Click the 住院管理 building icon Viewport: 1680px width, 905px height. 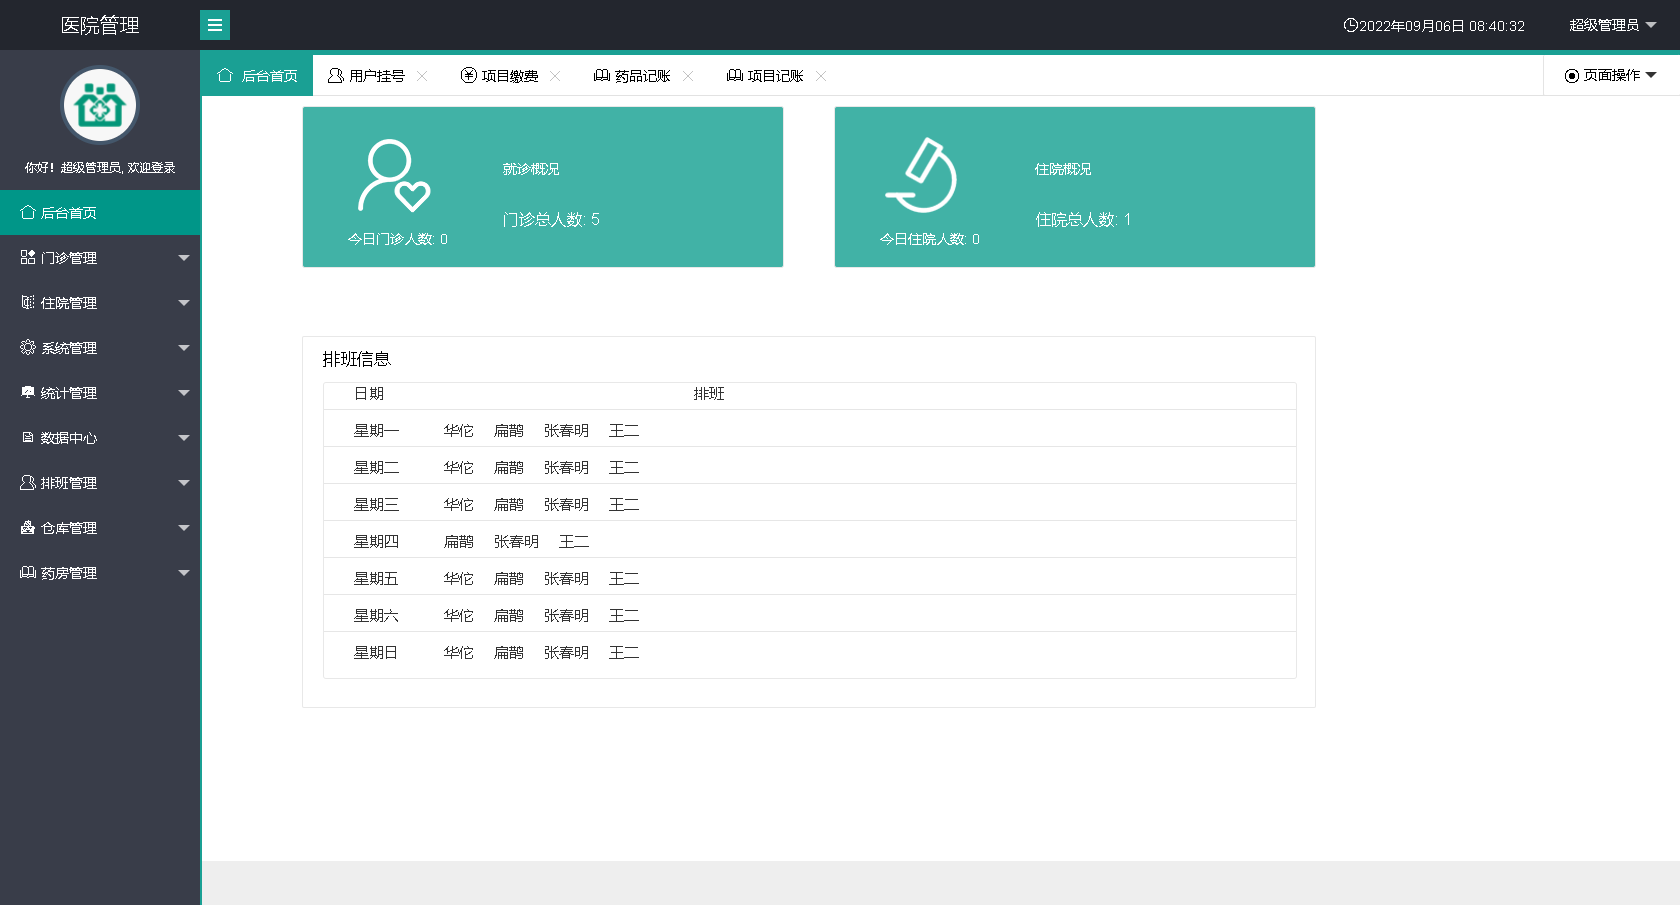coord(28,302)
